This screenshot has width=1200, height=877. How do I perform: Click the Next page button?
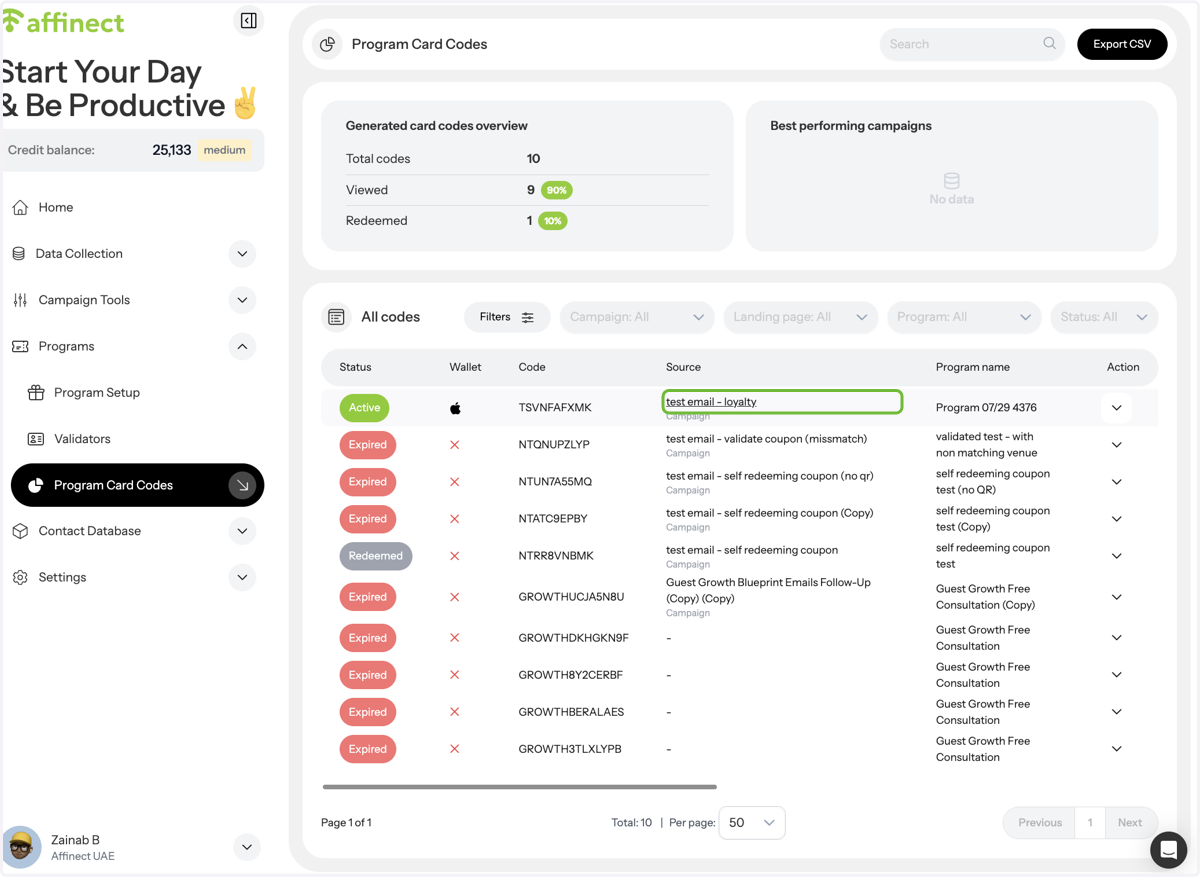pyautogui.click(x=1130, y=823)
